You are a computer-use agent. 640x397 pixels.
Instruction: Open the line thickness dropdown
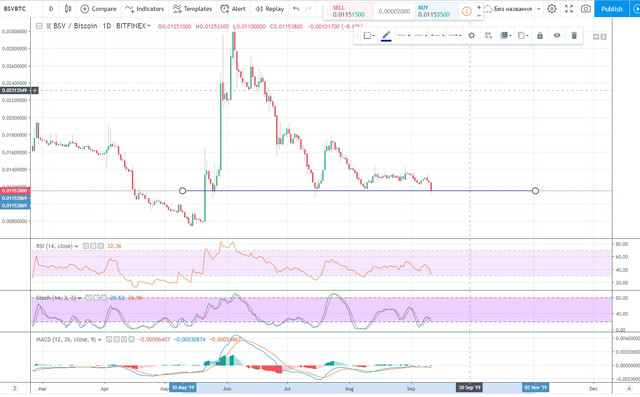pos(403,35)
